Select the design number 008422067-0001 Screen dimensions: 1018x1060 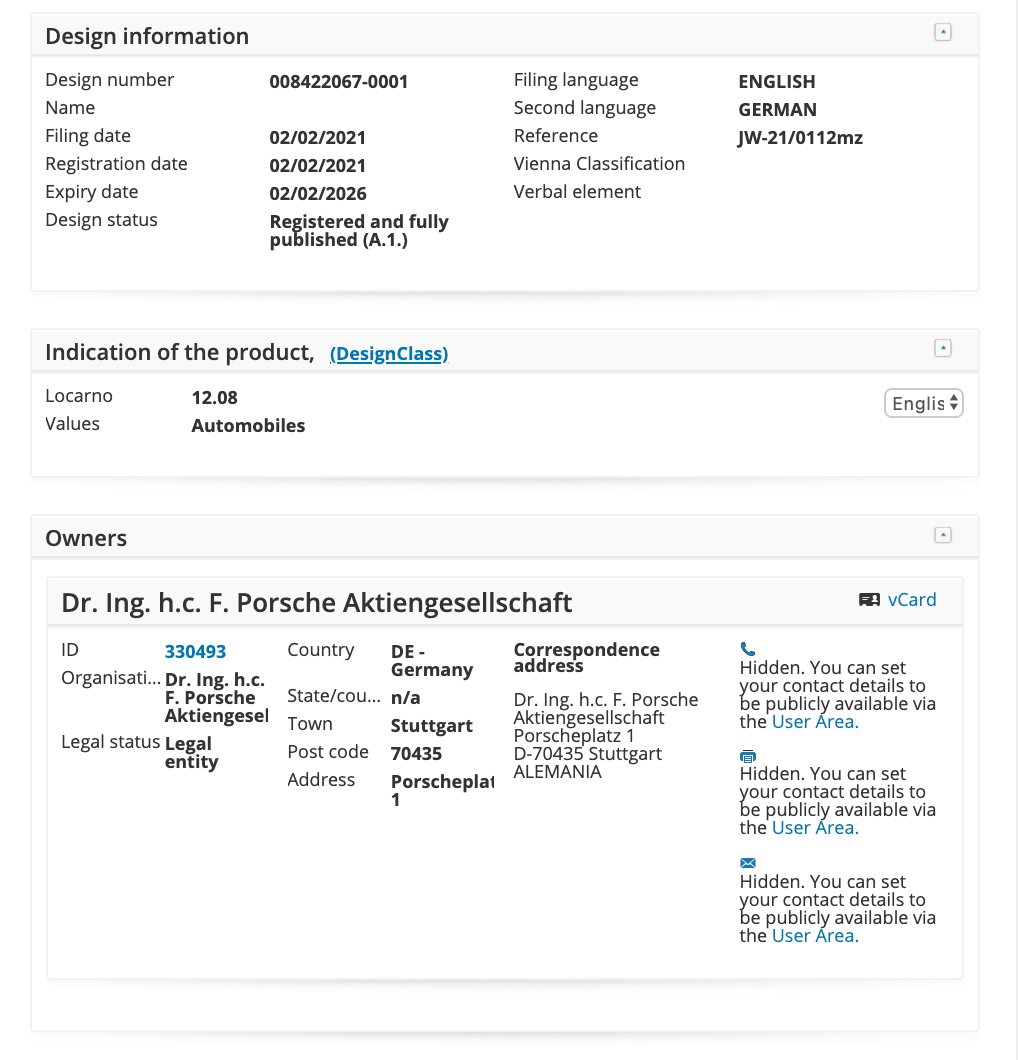(339, 82)
